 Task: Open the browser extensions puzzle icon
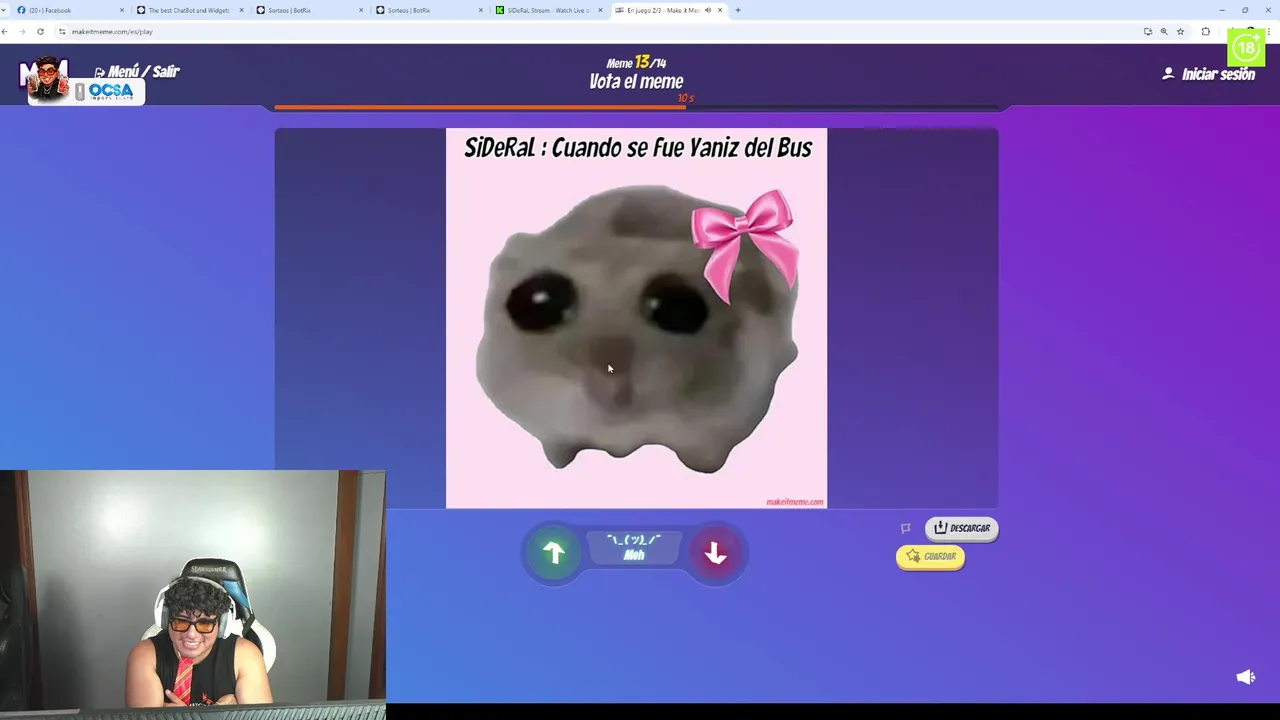[1205, 31]
